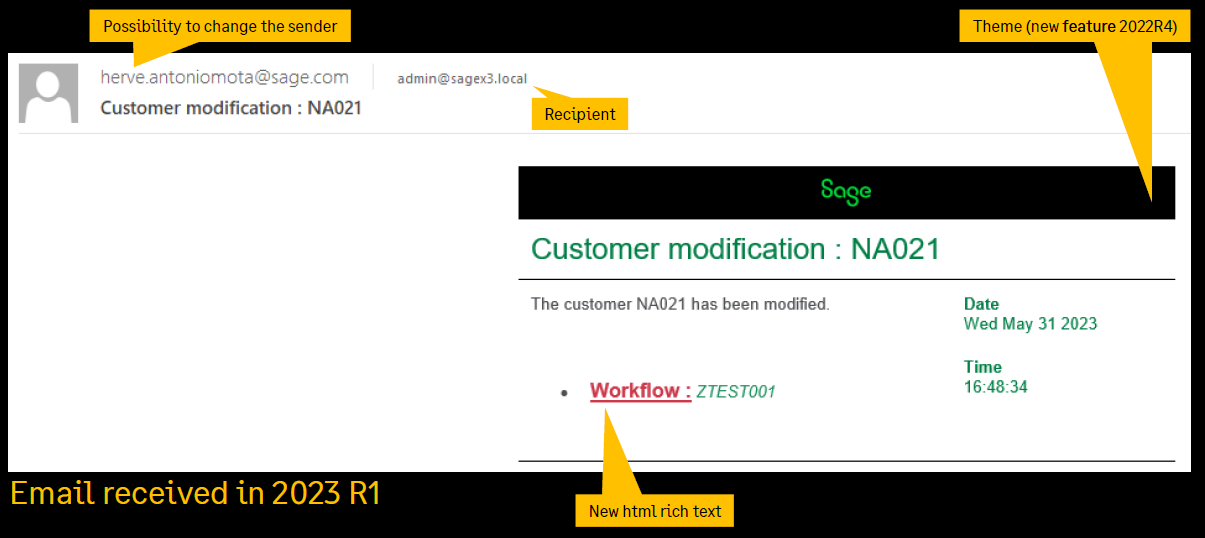
Task: Click the Date label in email body
Action: point(981,304)
